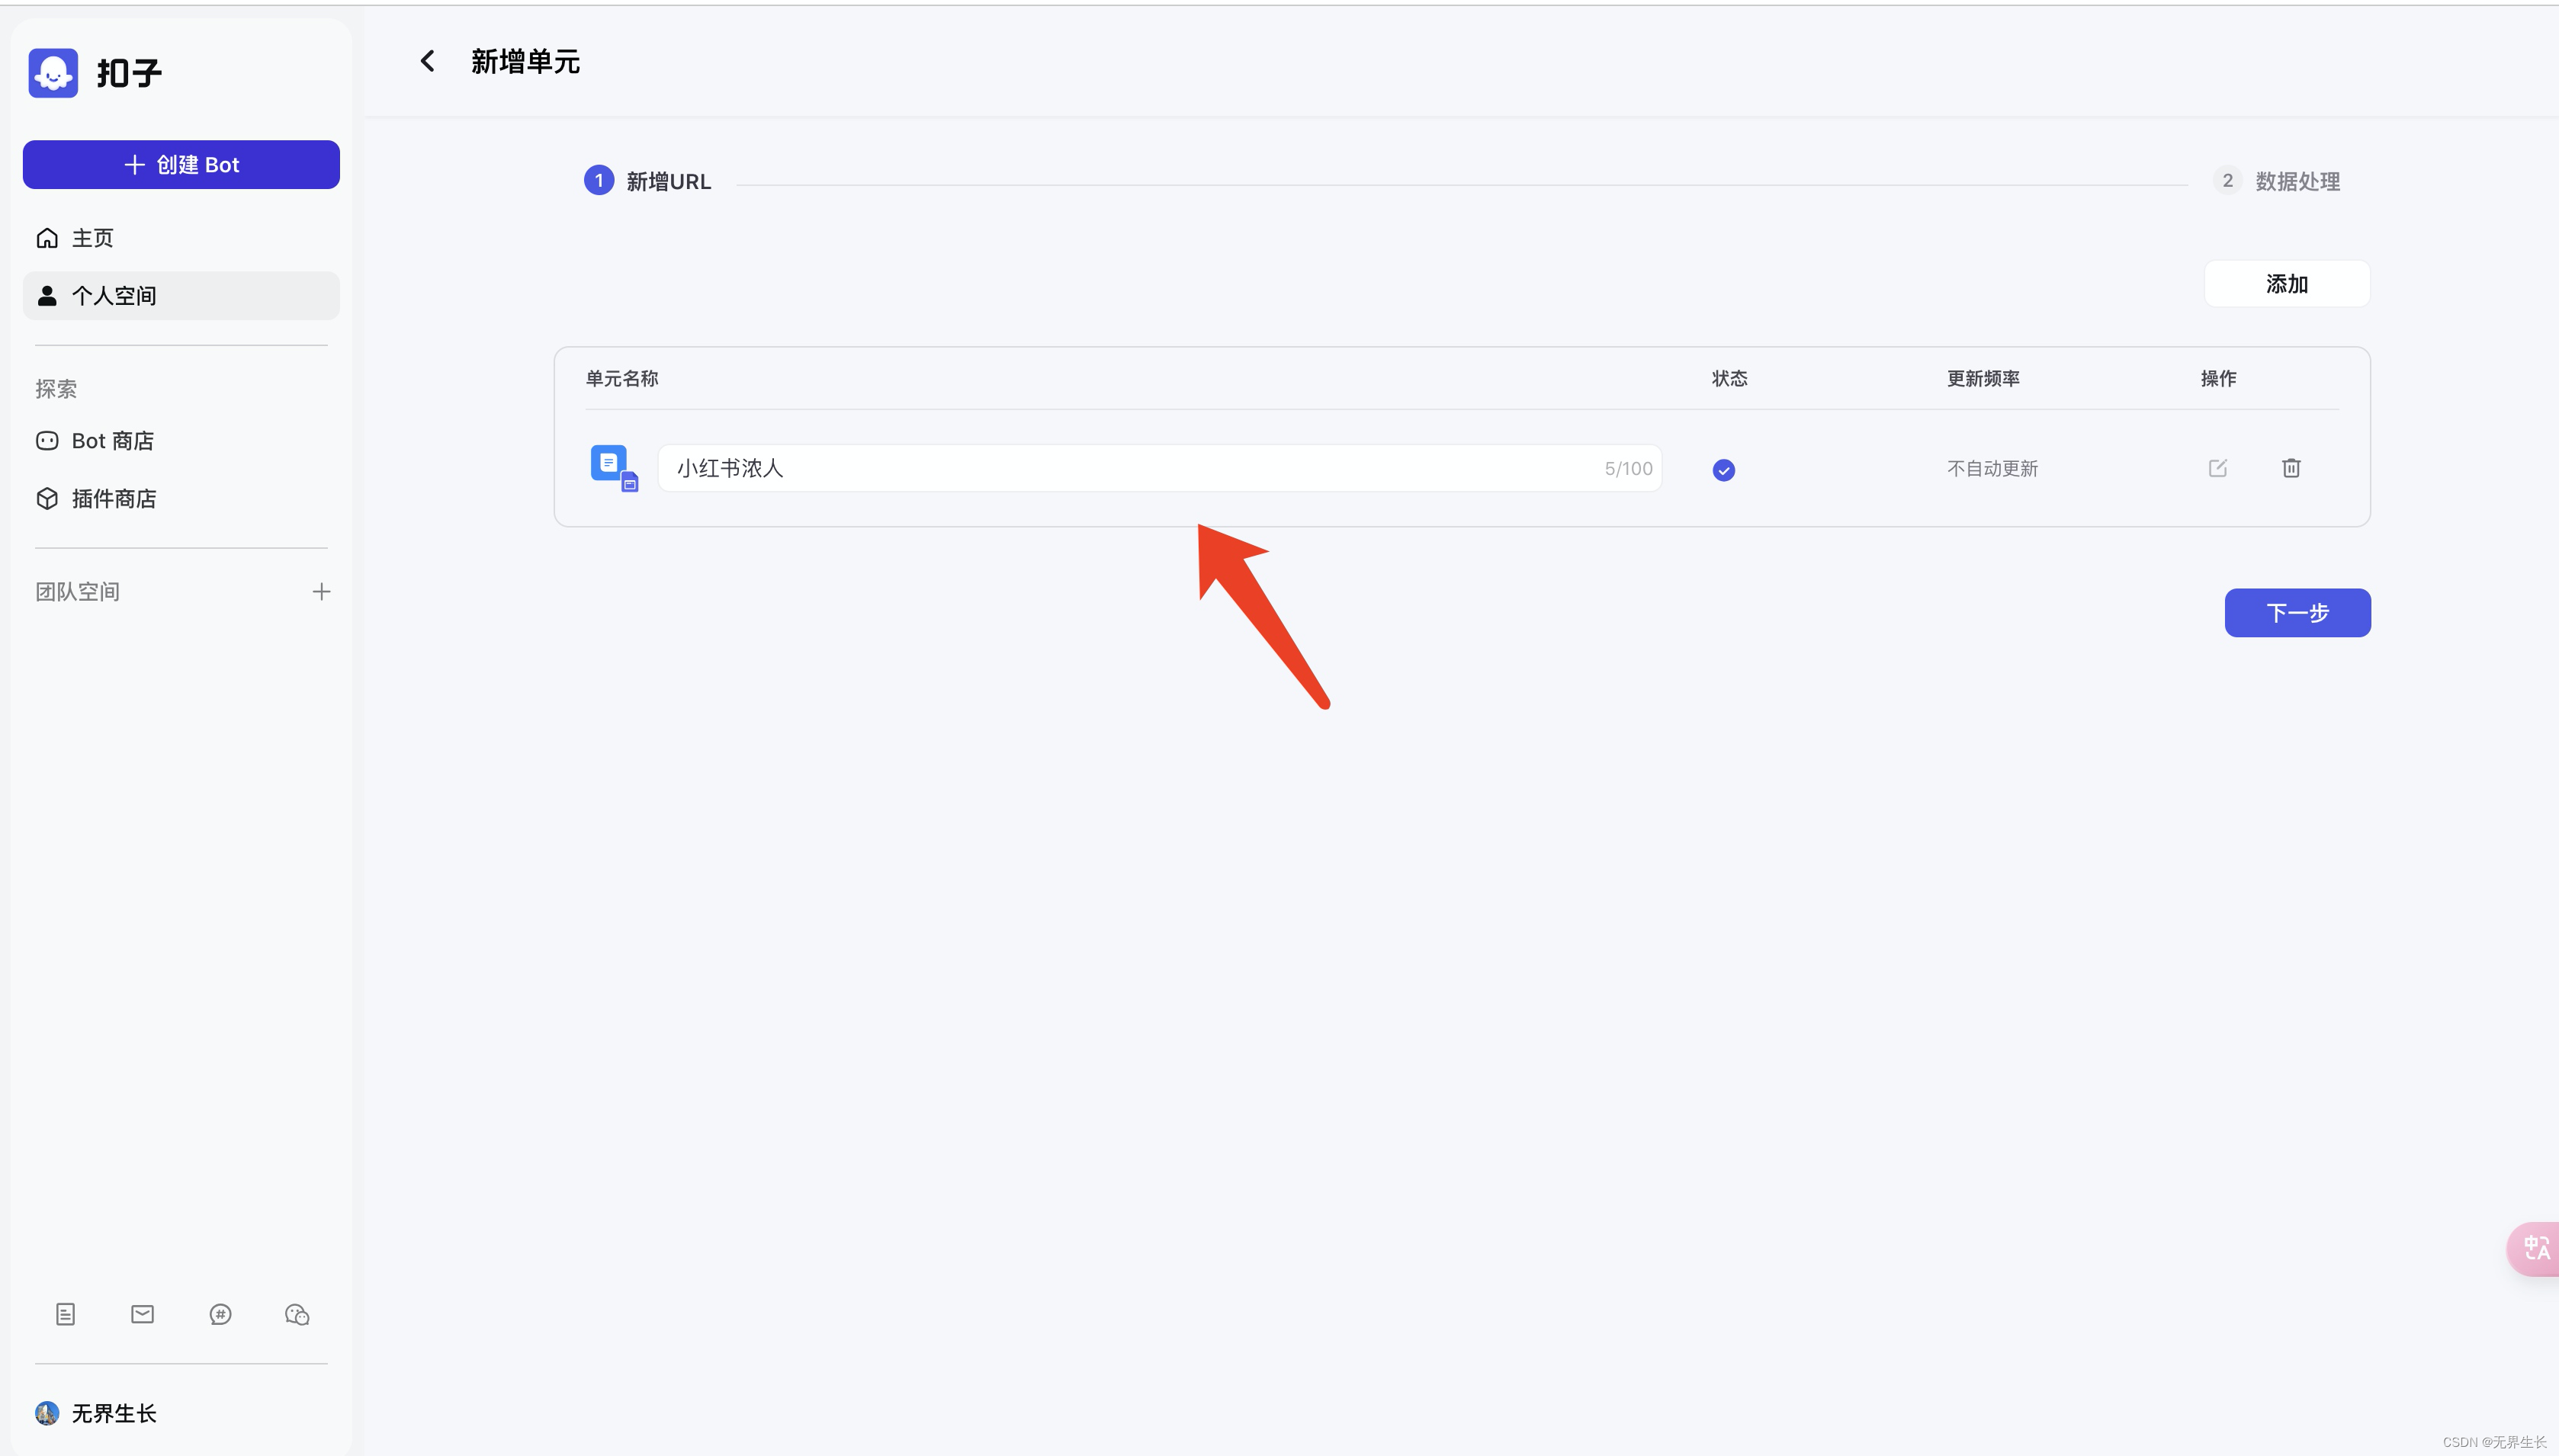This screenshot has width=2559, height=1456.
Task: Open 插件商店 from the sidebar
Action: 113,499
